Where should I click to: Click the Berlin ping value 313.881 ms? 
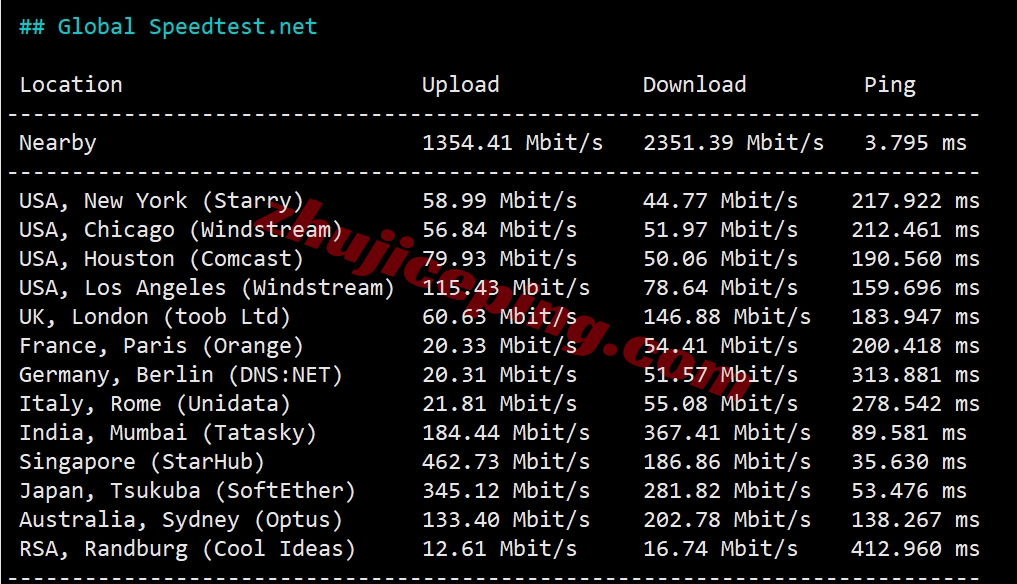(x=915, y=375)
